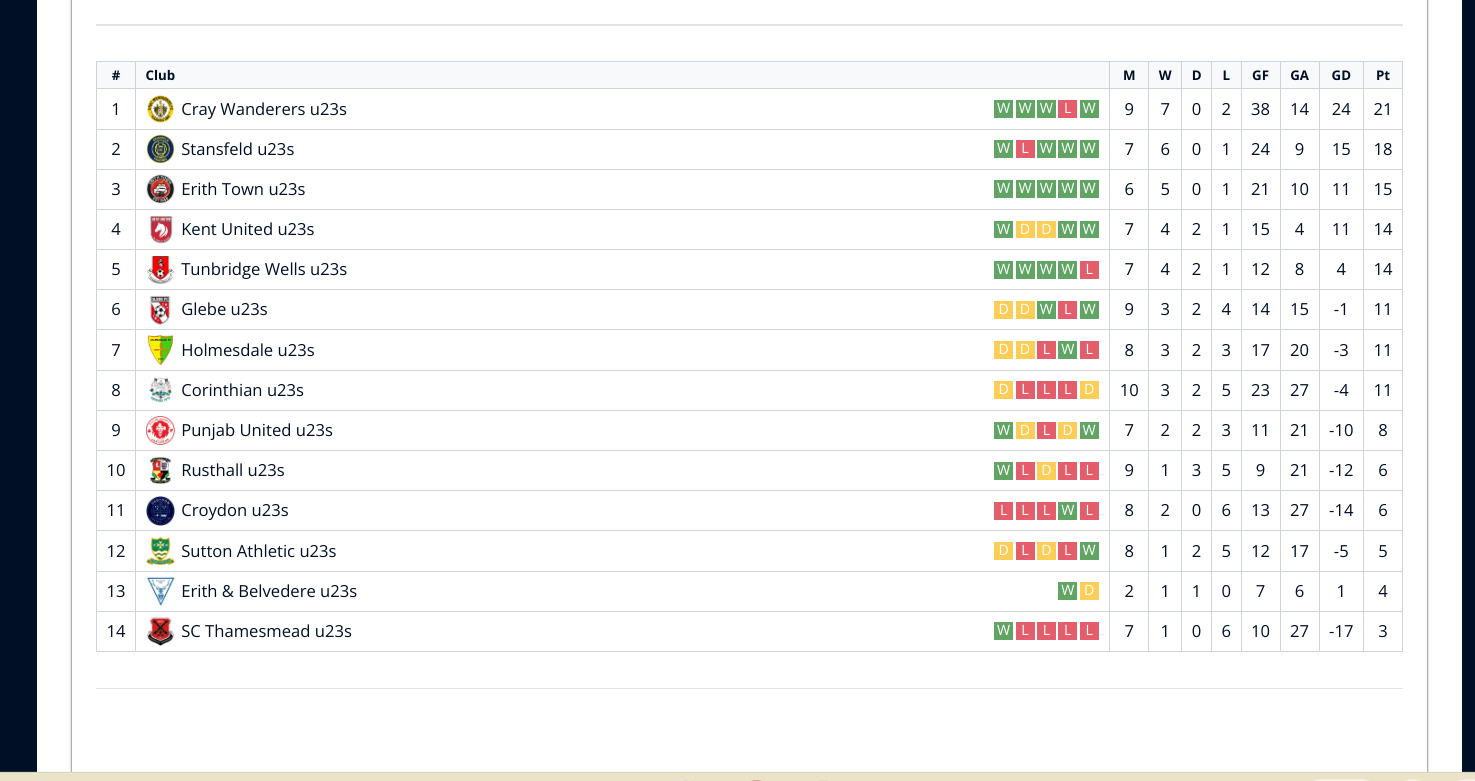The width and height of the screenshot is (1475, 781).
Task: Click the Cray Wanderers u23s club crest
Action: 160,109
